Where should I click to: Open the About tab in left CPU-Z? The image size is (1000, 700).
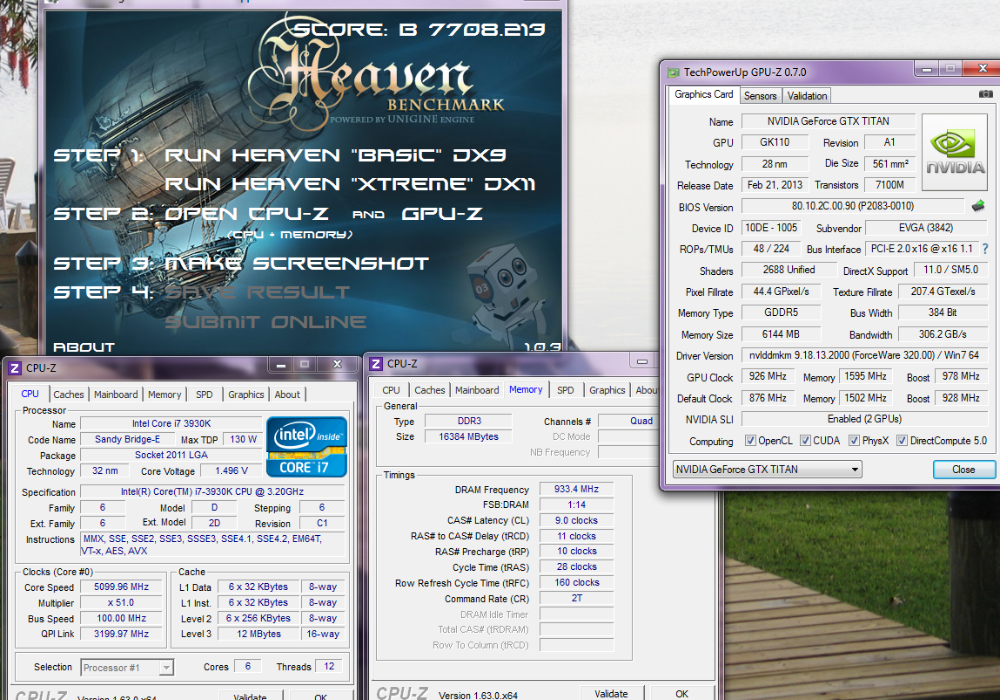coord(287,395)
